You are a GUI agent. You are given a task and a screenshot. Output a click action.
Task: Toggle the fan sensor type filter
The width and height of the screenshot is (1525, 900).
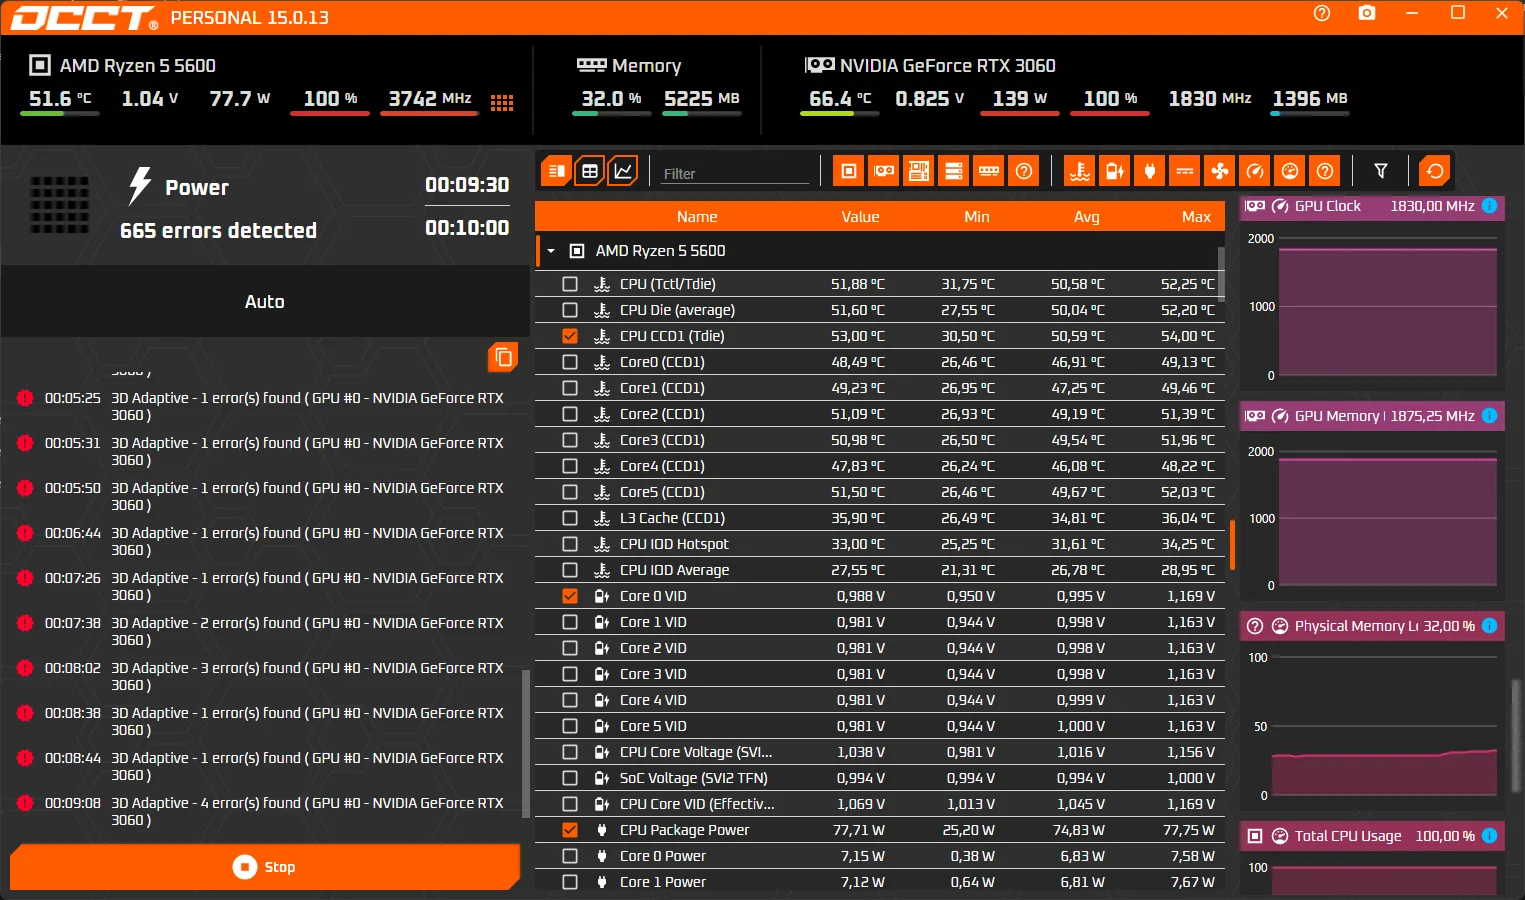1220,171
